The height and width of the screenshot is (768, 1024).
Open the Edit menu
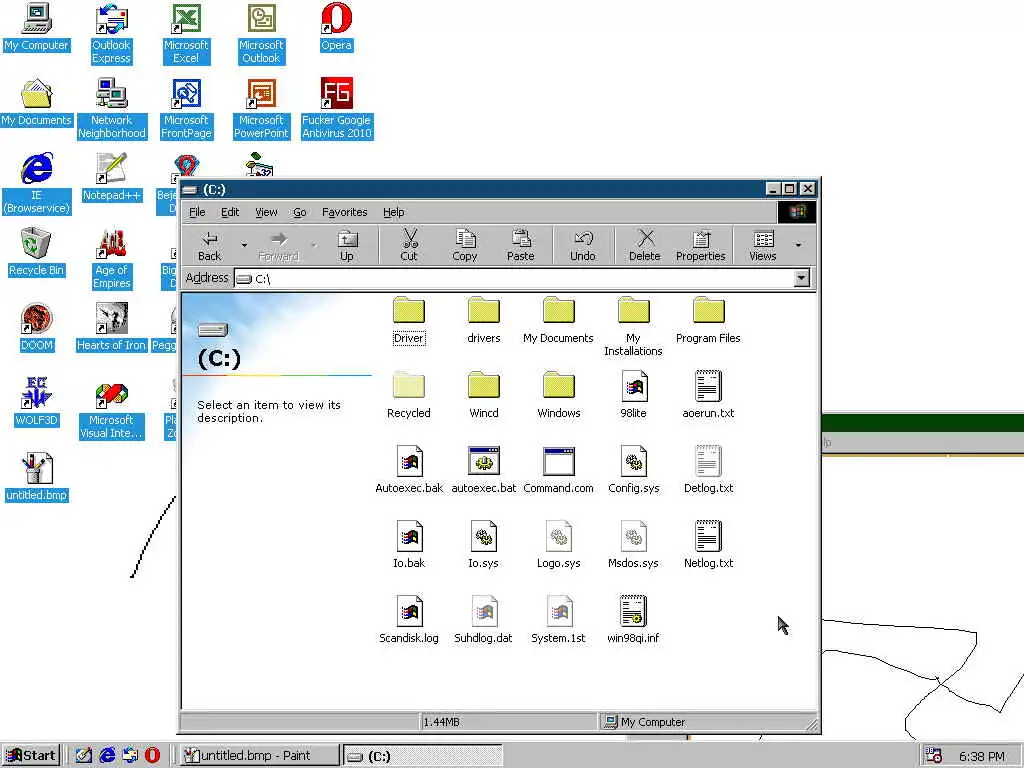click(230, 212)
